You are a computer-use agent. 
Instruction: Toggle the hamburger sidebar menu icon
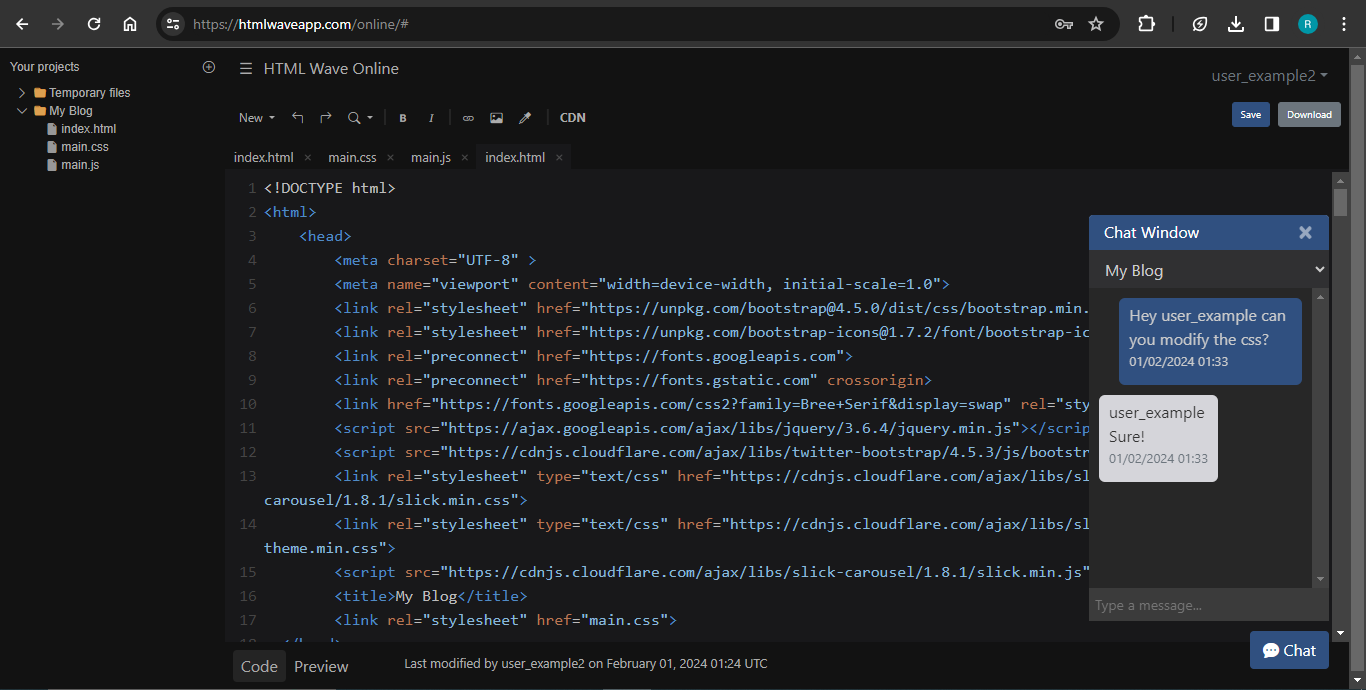pos(245,69)
